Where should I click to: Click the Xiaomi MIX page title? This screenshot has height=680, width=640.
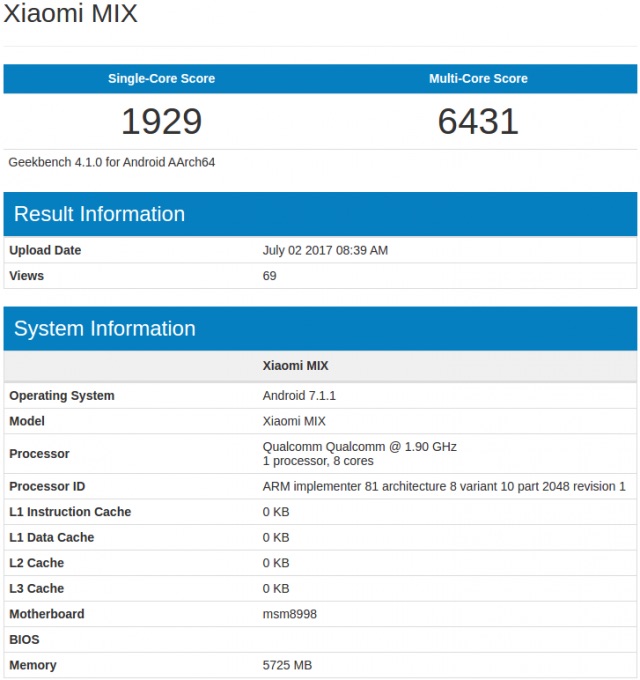coord(70,13)
